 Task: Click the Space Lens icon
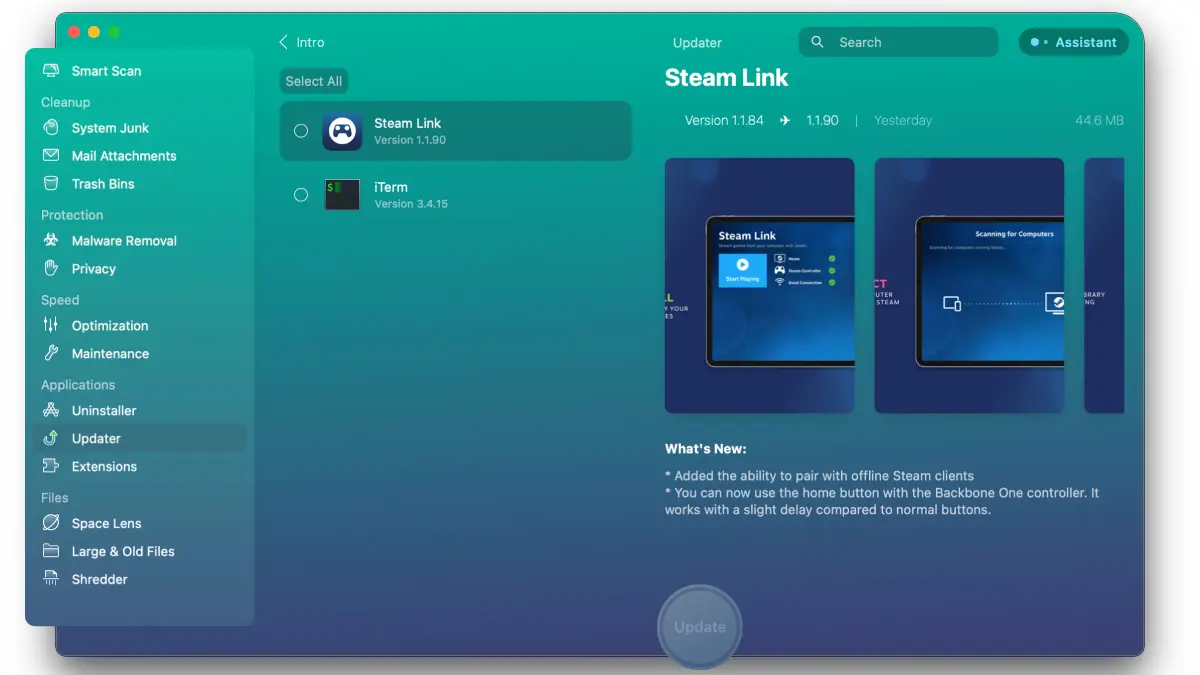(x=51, y=524)
